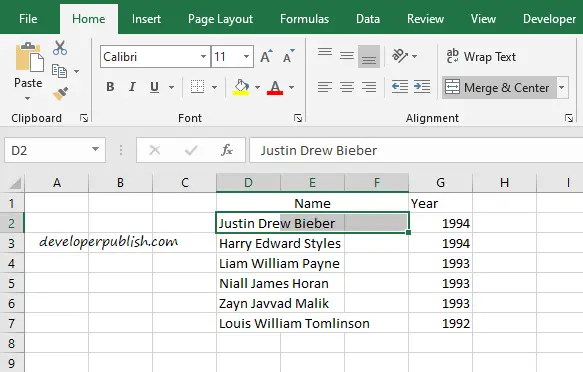Click the Insert Function fx icon

click(x=227, y=150)
